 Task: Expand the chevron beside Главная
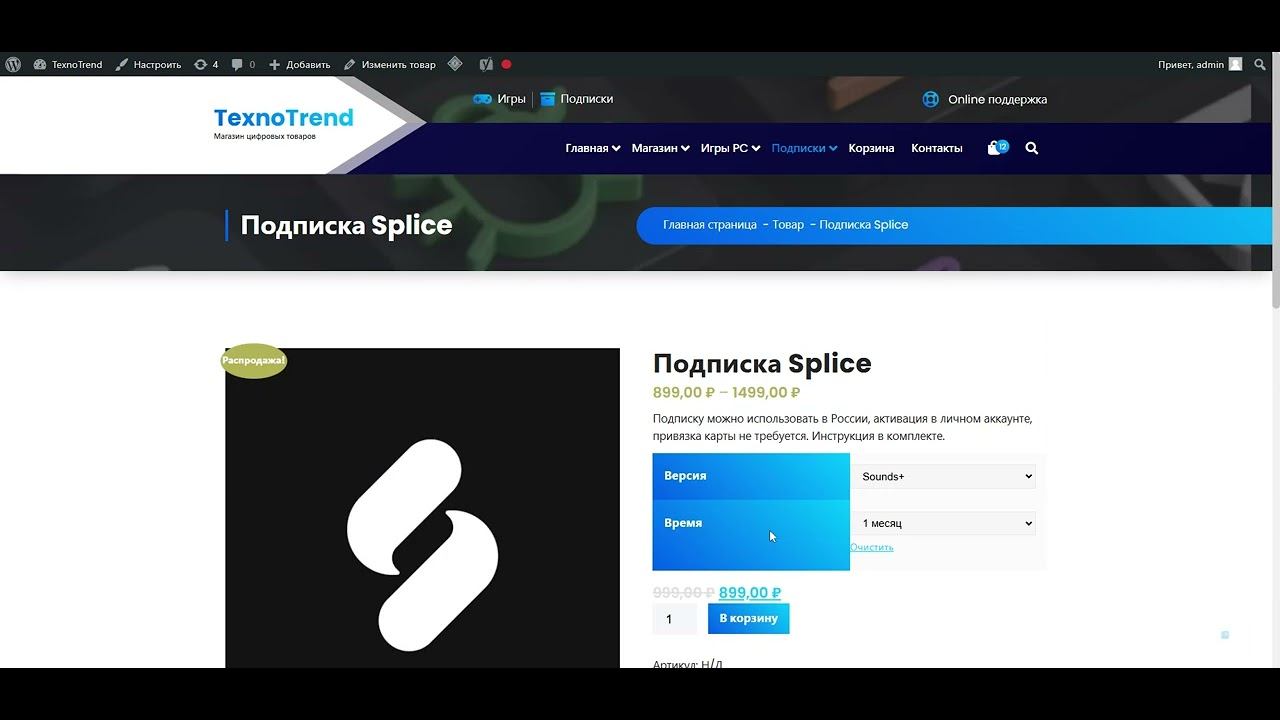(x=616, y=148)
